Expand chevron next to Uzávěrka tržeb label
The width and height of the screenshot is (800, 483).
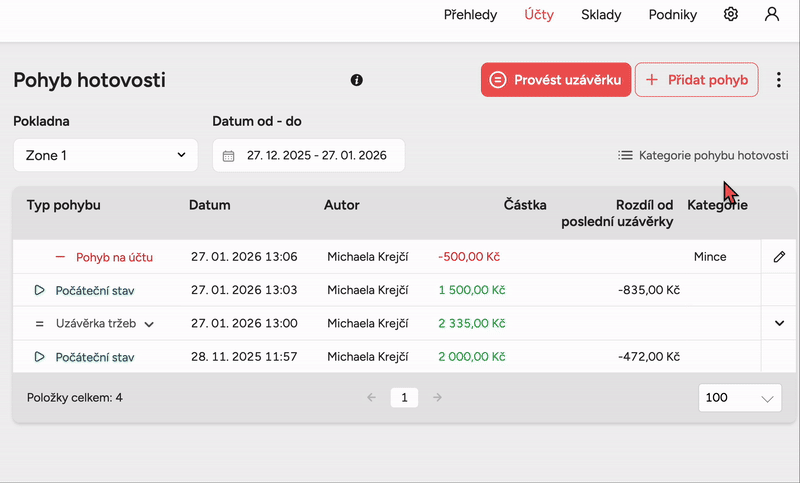pyautogui.click(x=149, y=324)
